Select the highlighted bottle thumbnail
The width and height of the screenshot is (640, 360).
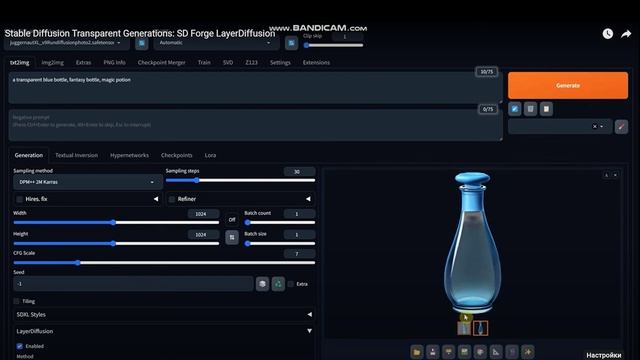point(480,329)
